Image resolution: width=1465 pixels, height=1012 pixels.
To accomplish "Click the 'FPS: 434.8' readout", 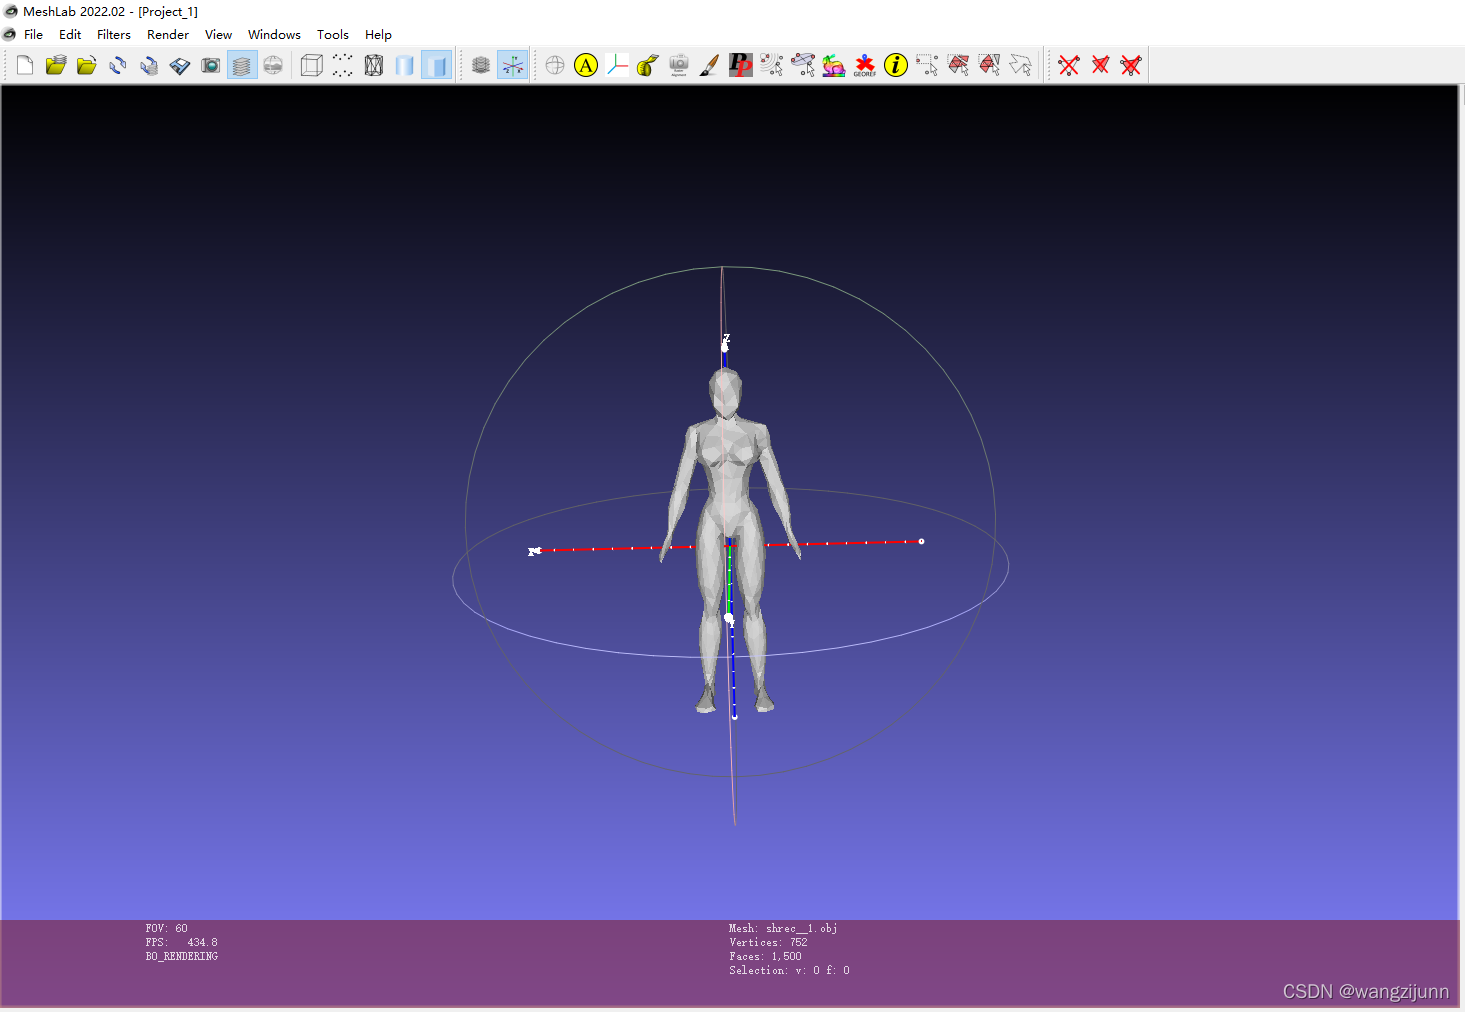I will click(x=181, y=943).
